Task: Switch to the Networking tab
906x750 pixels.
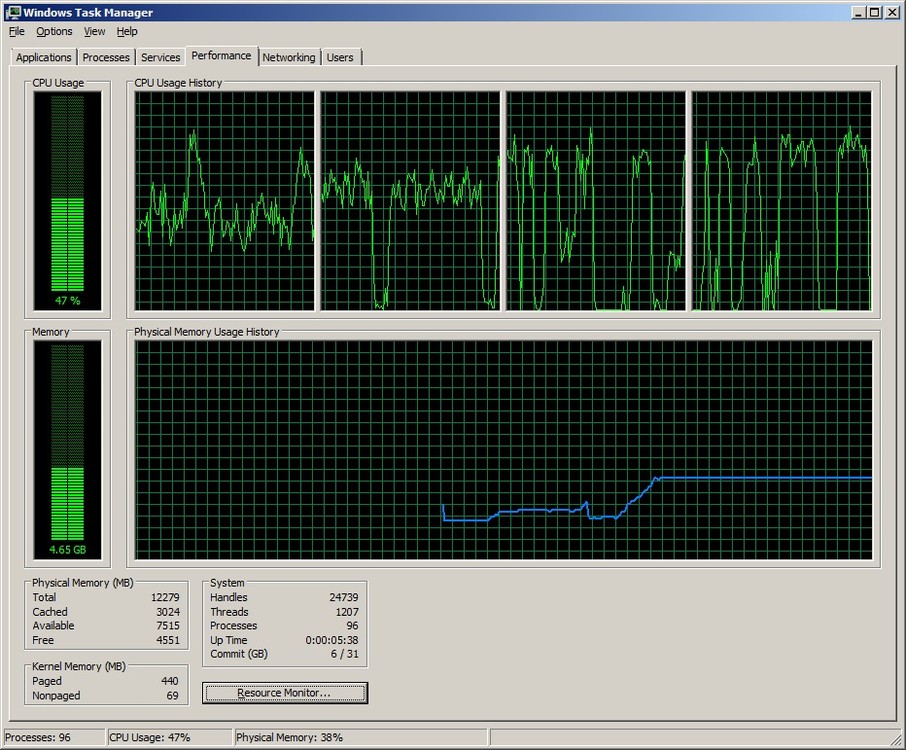Action: tap(289, 57)
